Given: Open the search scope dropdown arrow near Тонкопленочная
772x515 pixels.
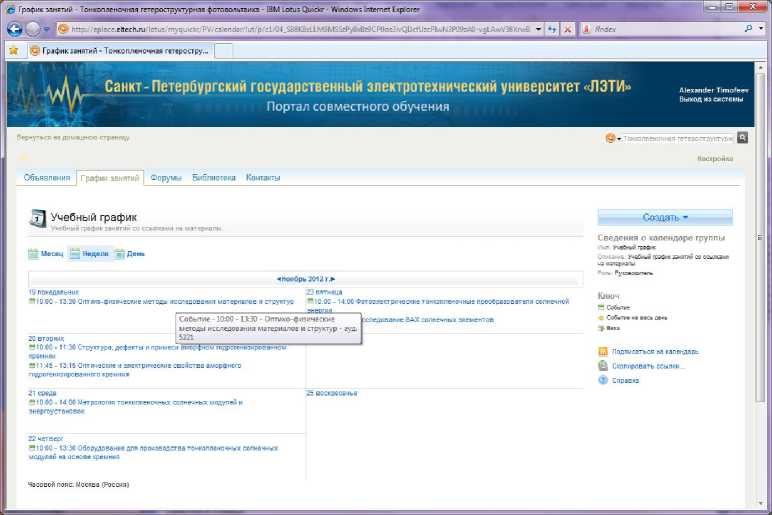Looking at the screenshot, I should click(618, 138).
